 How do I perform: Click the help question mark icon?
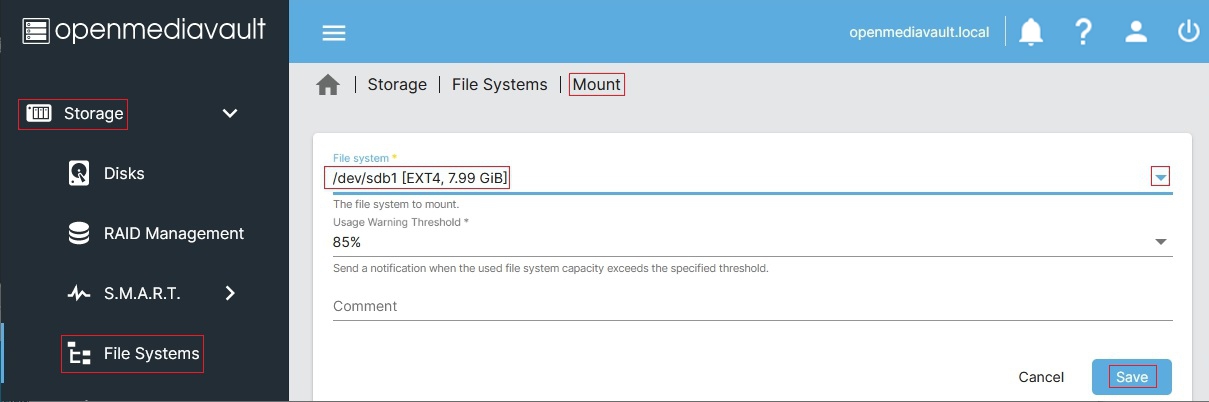pos(1083,32)
